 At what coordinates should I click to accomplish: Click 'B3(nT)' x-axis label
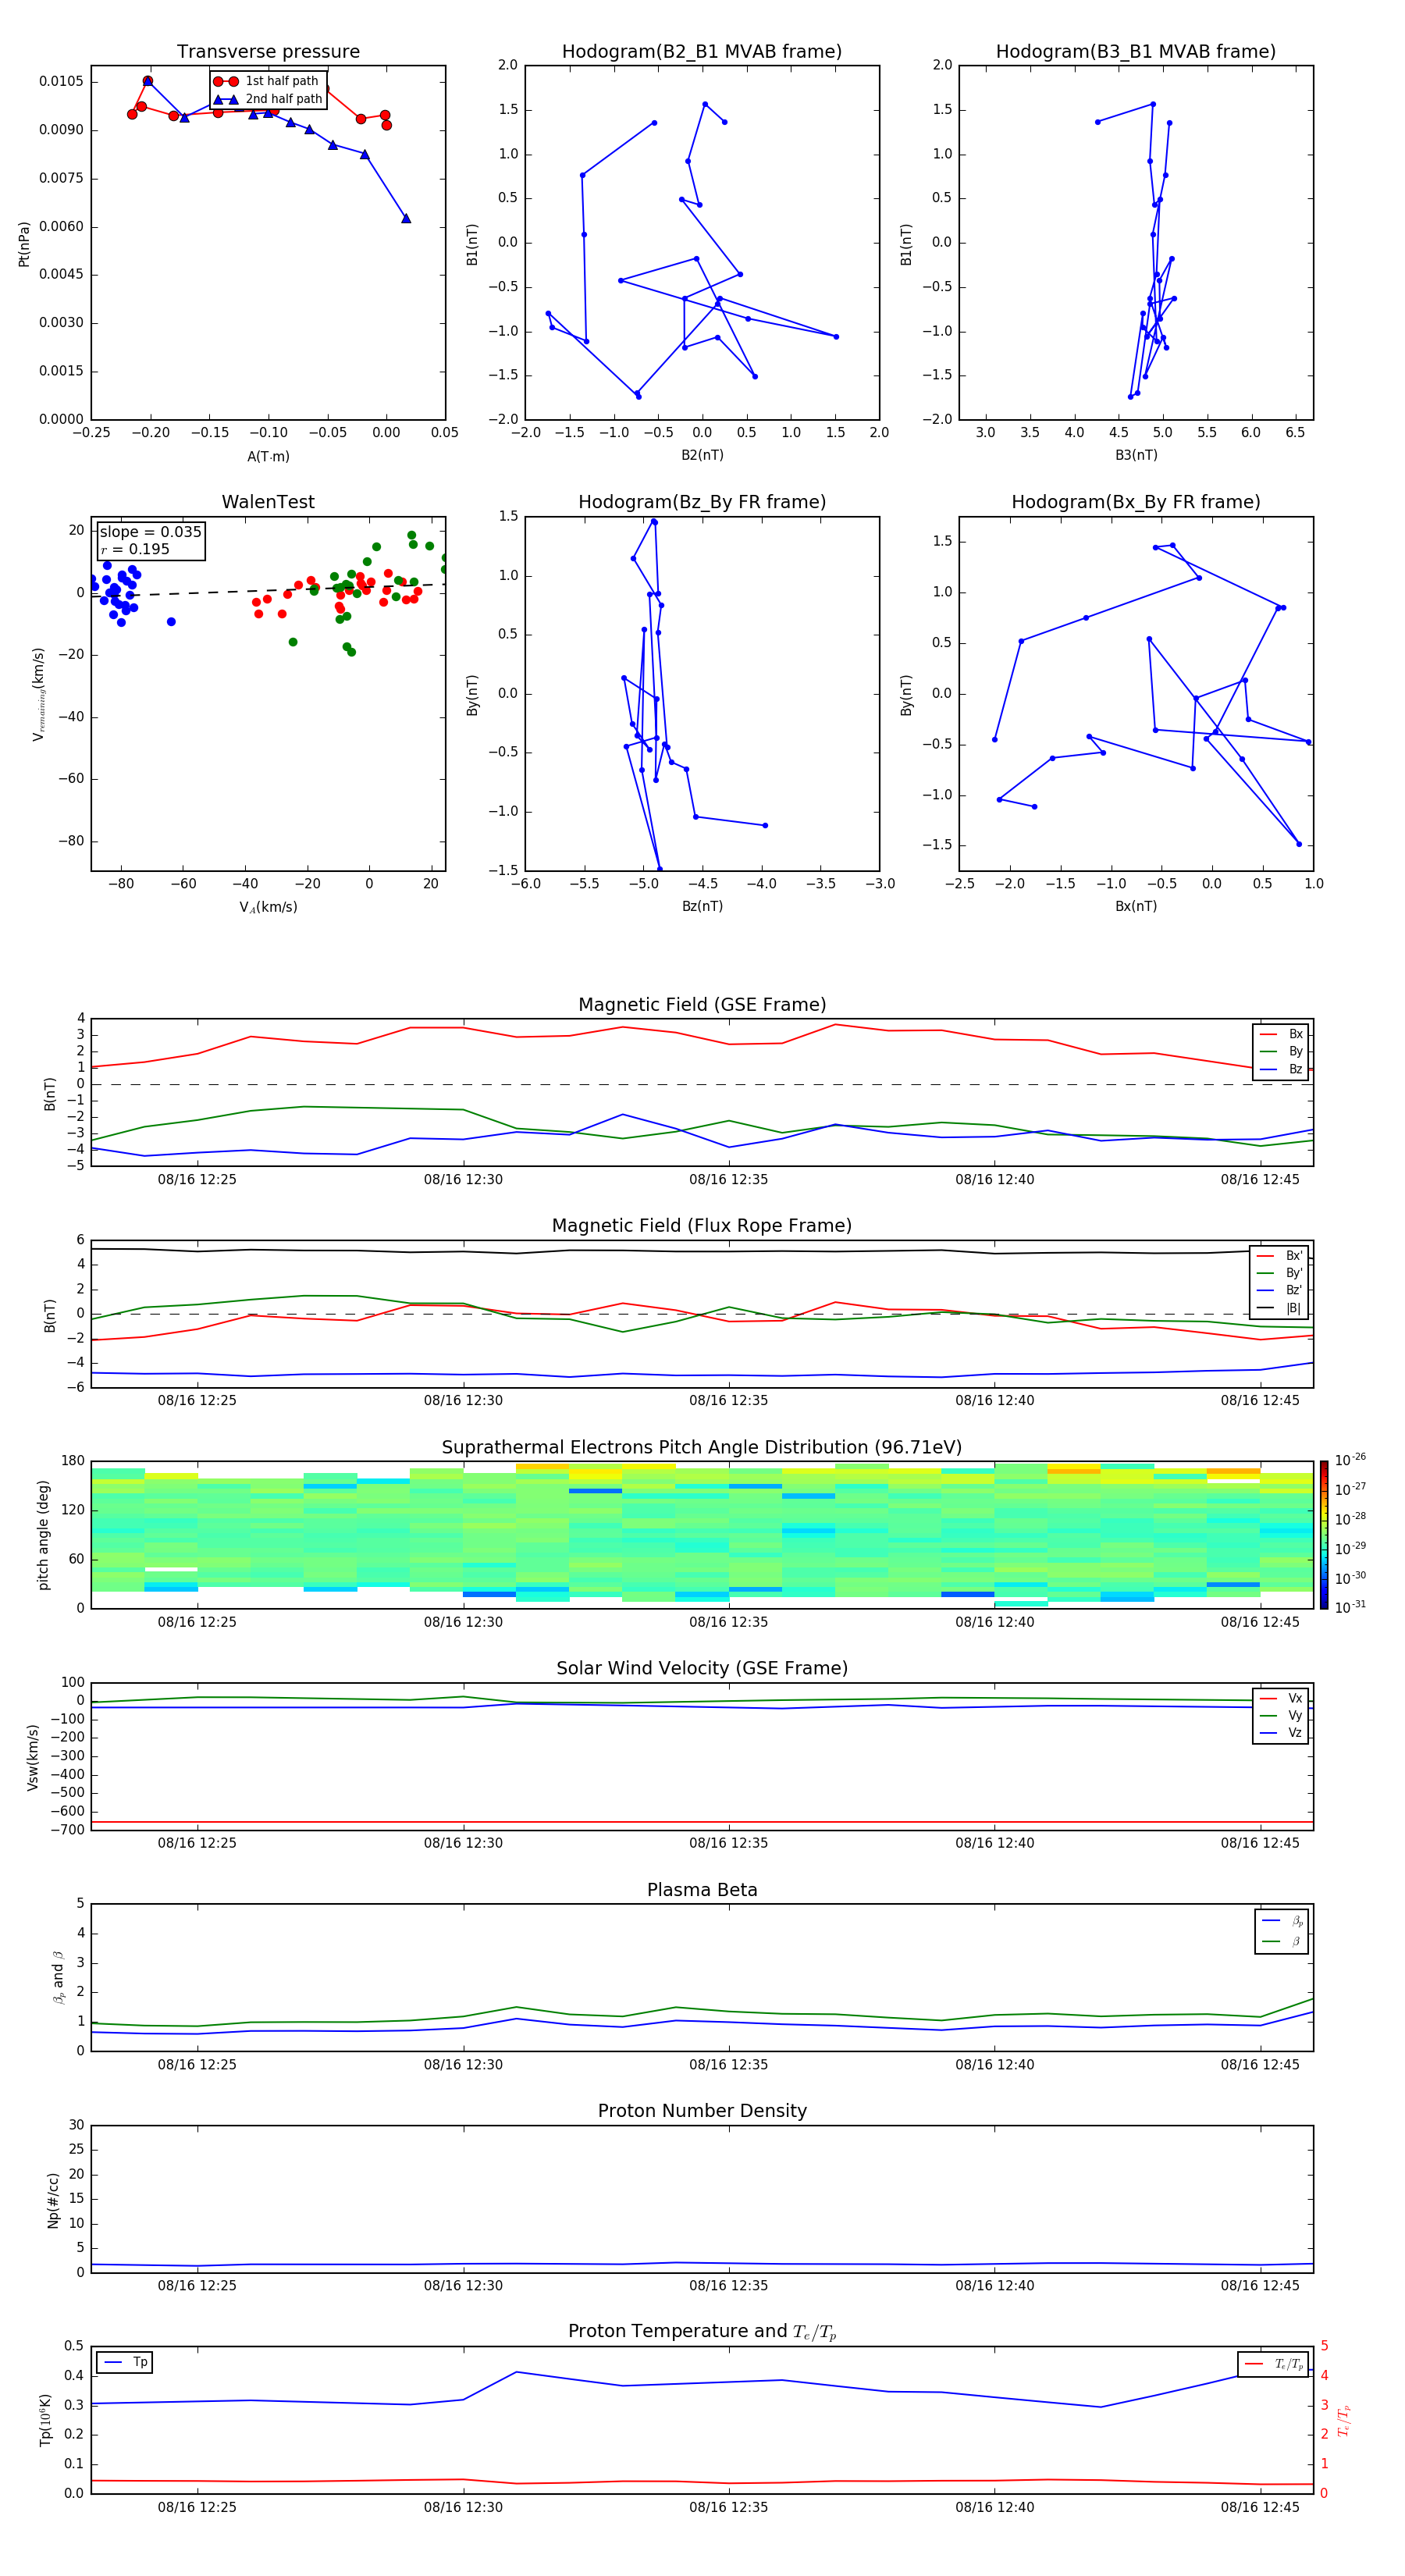tap(1136, 455)
